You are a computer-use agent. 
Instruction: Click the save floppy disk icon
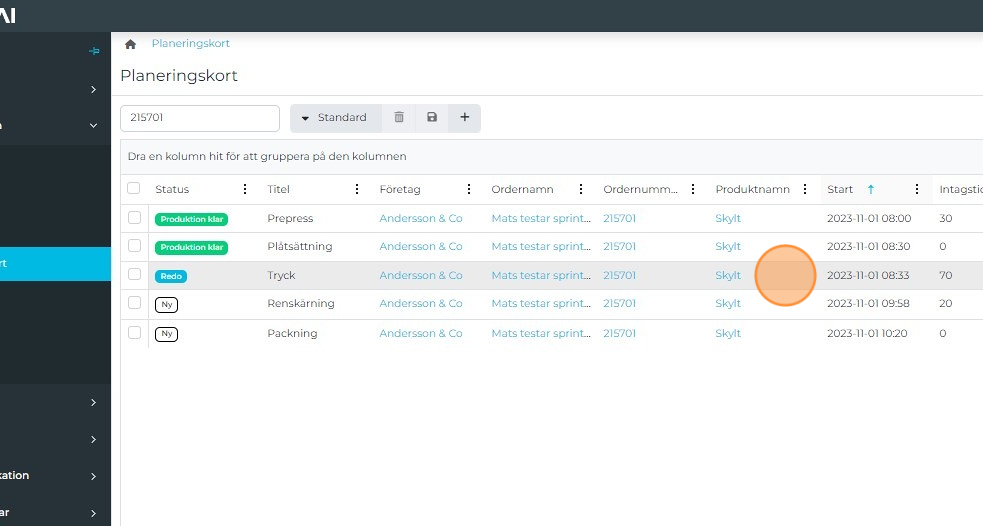(432, 118)
